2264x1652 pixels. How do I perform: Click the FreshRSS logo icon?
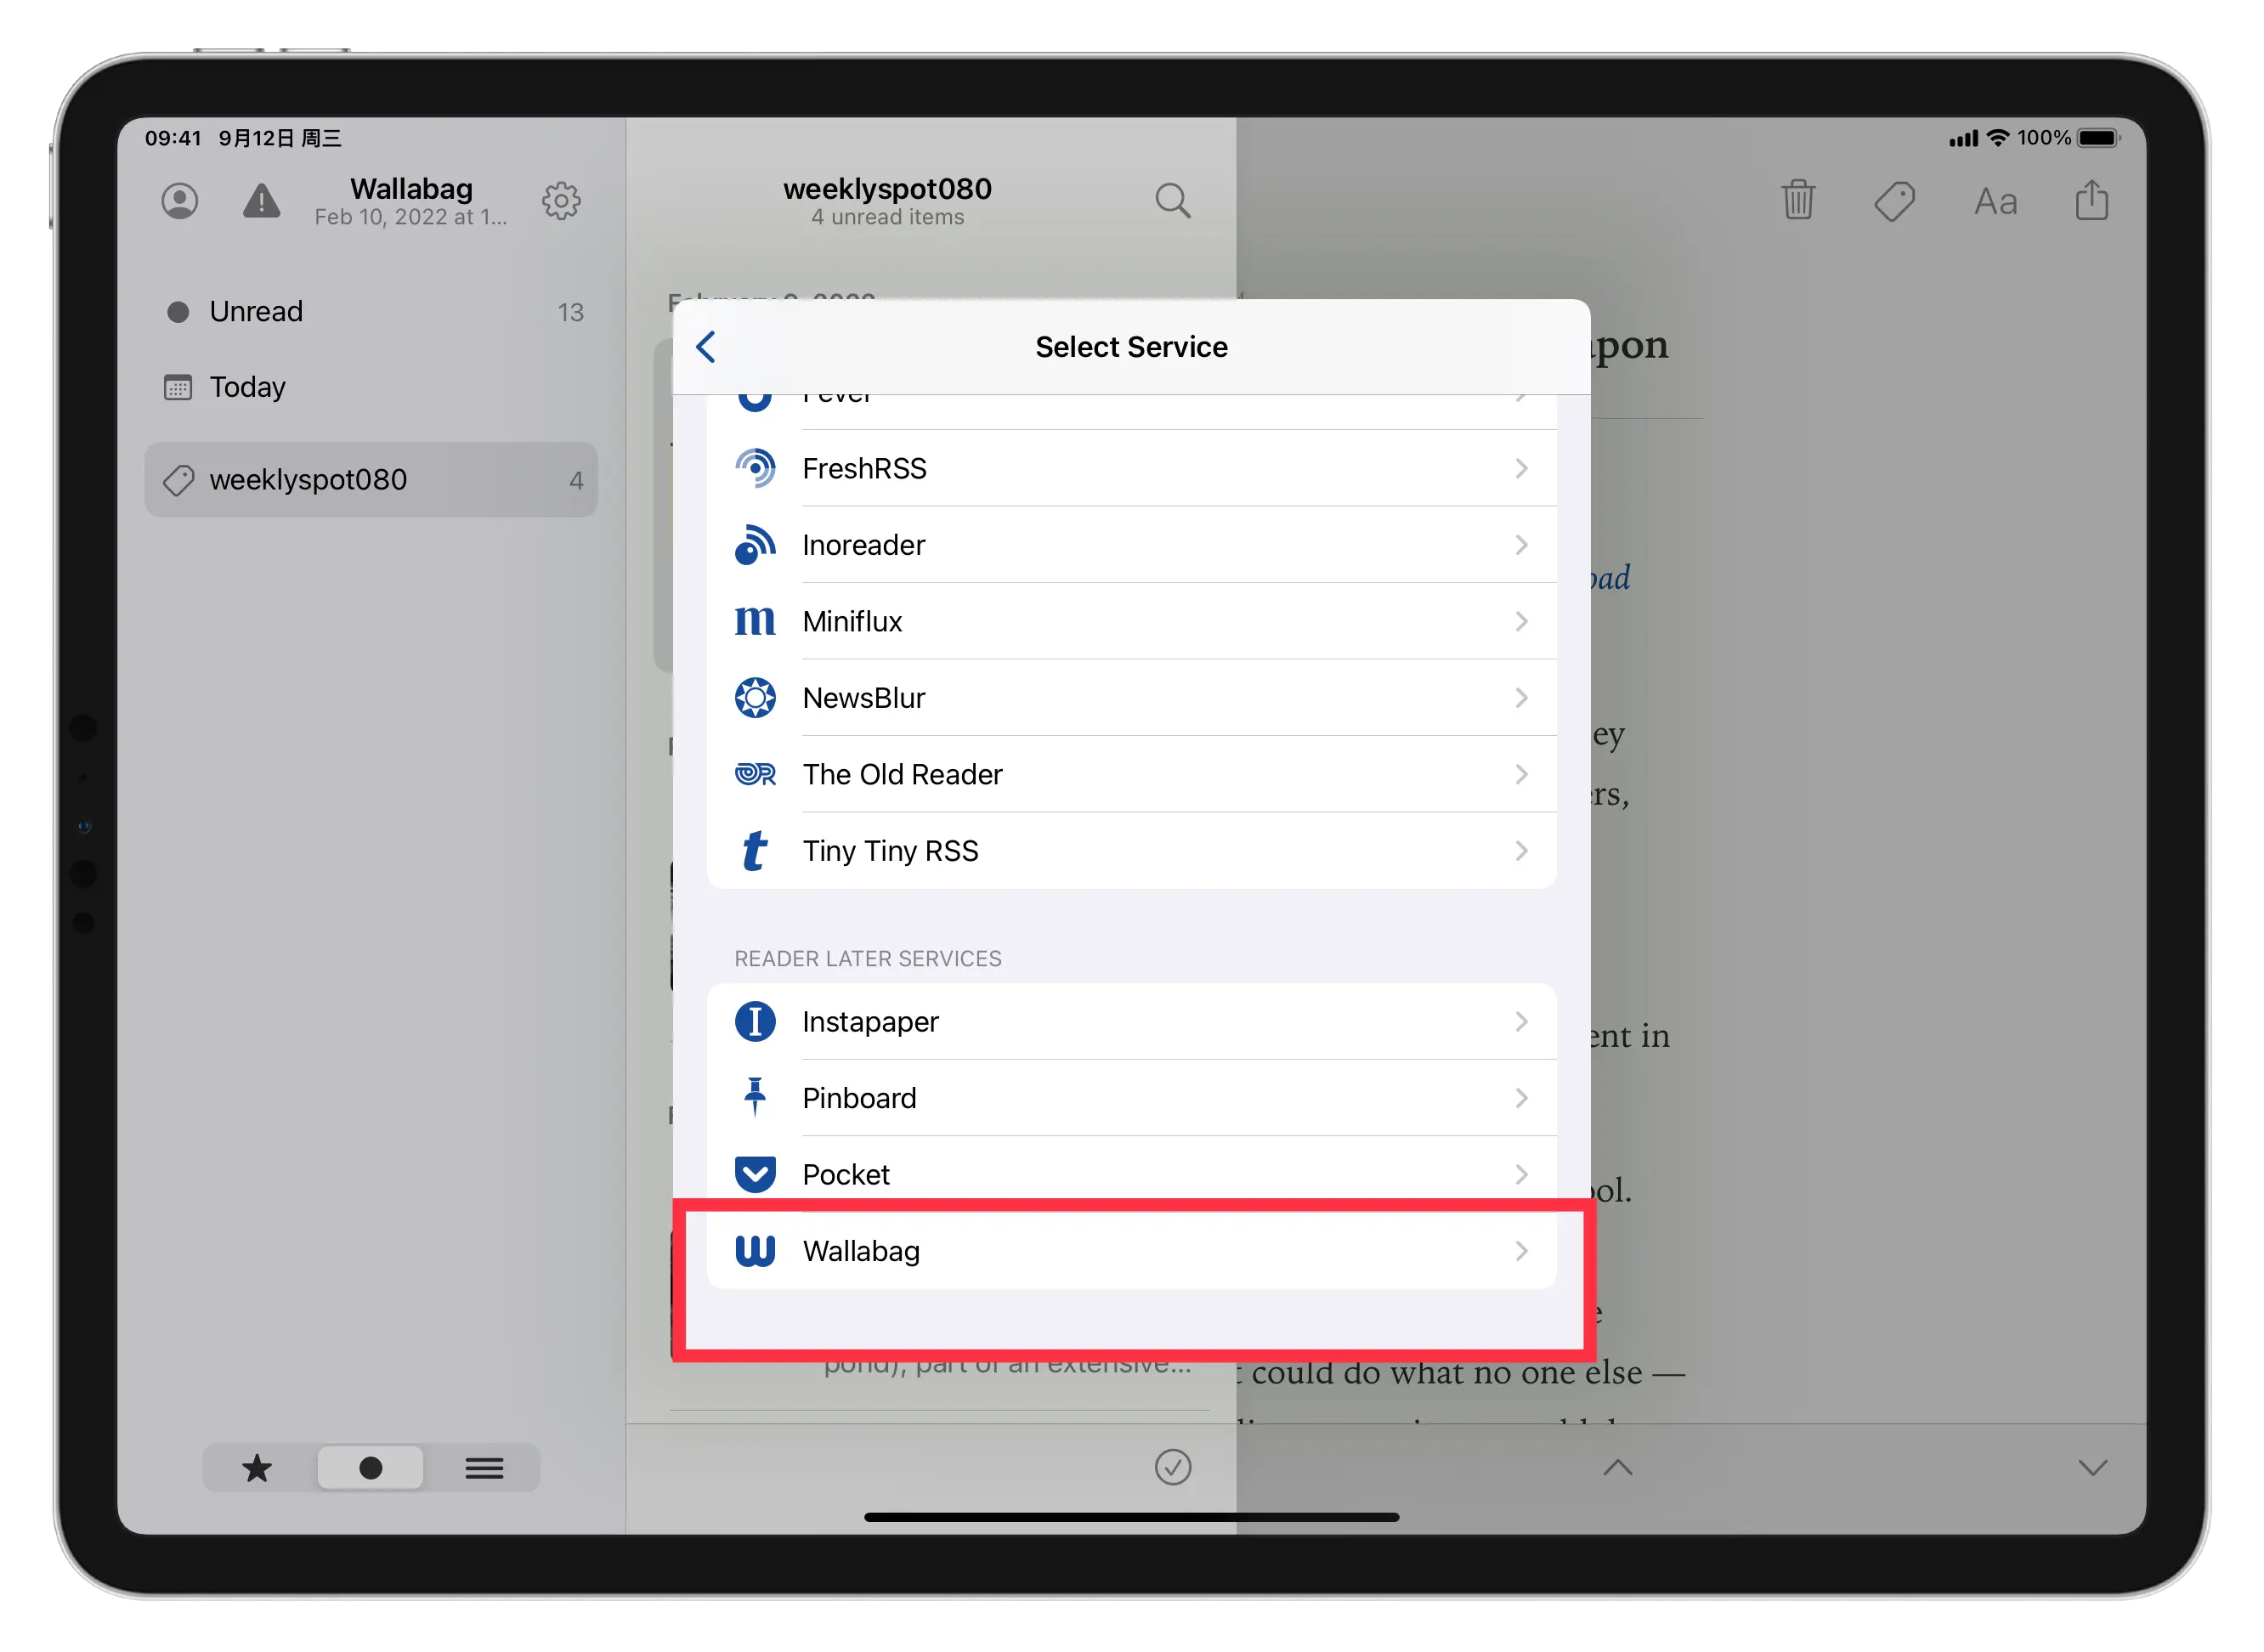coord(755,468)
